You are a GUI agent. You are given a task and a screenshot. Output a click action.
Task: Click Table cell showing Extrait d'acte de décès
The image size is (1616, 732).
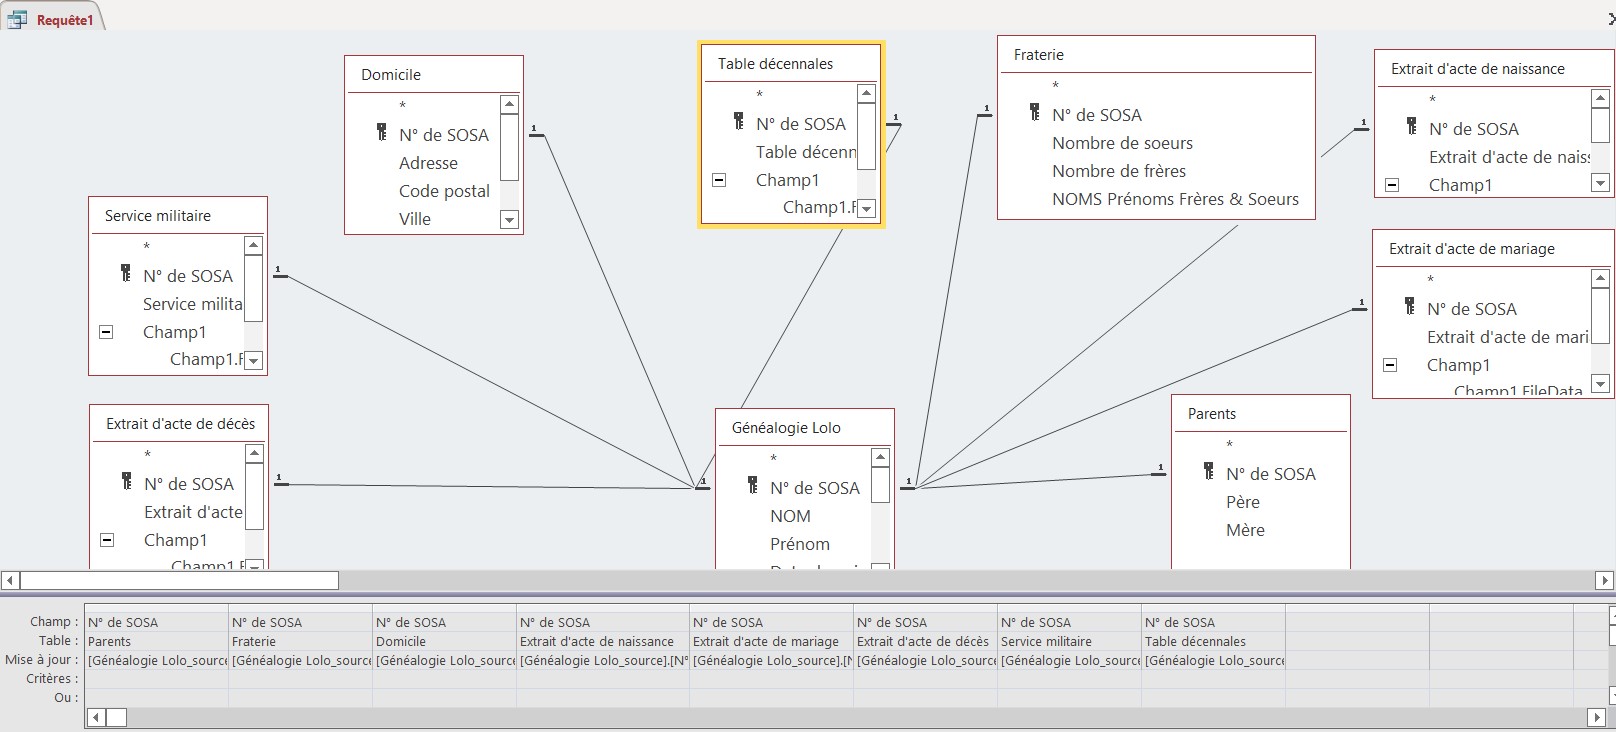926,641
